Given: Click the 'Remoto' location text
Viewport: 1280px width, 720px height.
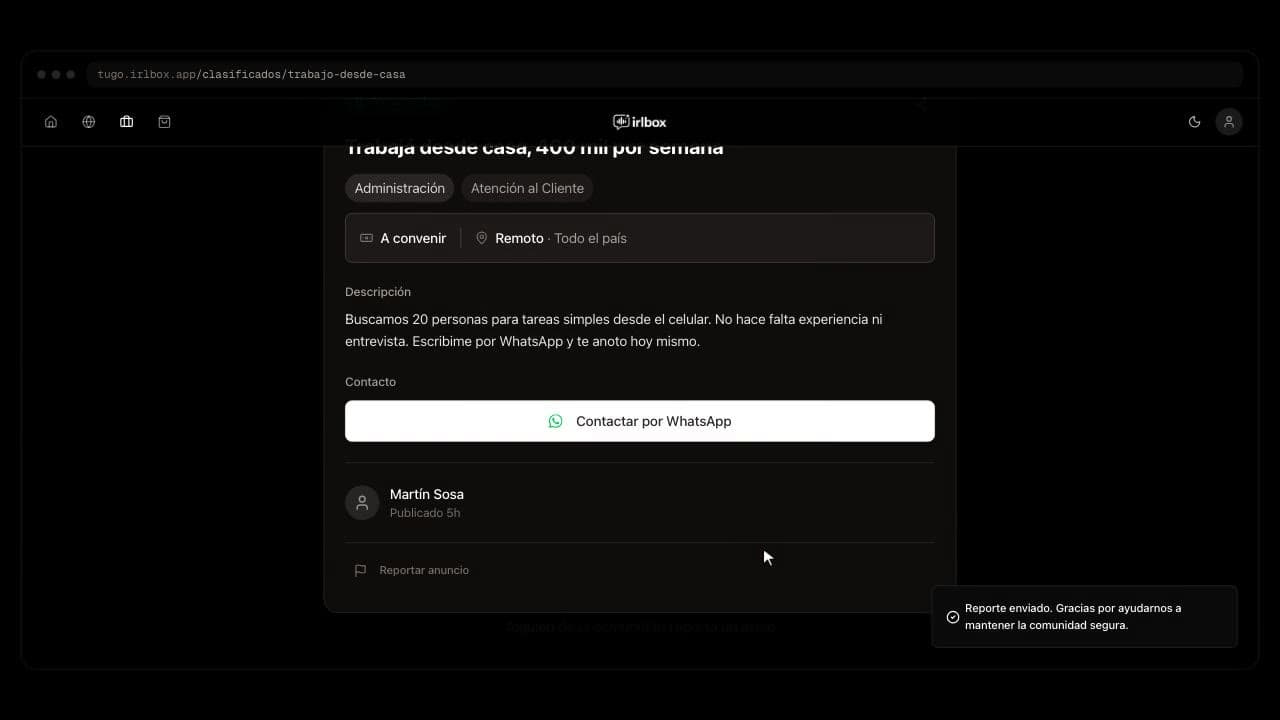Looking at the screenshot, I should tap(519, 238).
